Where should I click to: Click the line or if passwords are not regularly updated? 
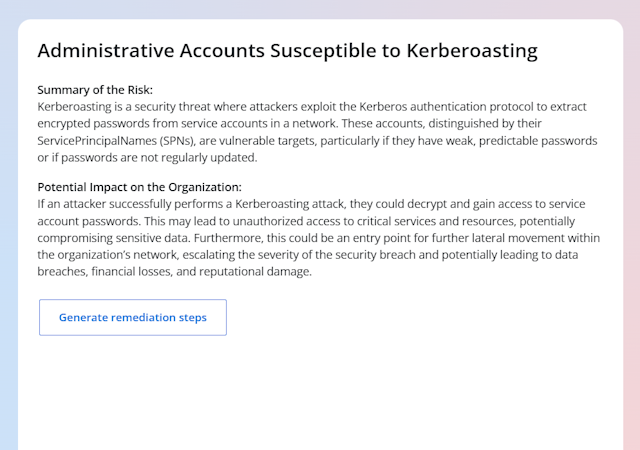pos(147,158)
